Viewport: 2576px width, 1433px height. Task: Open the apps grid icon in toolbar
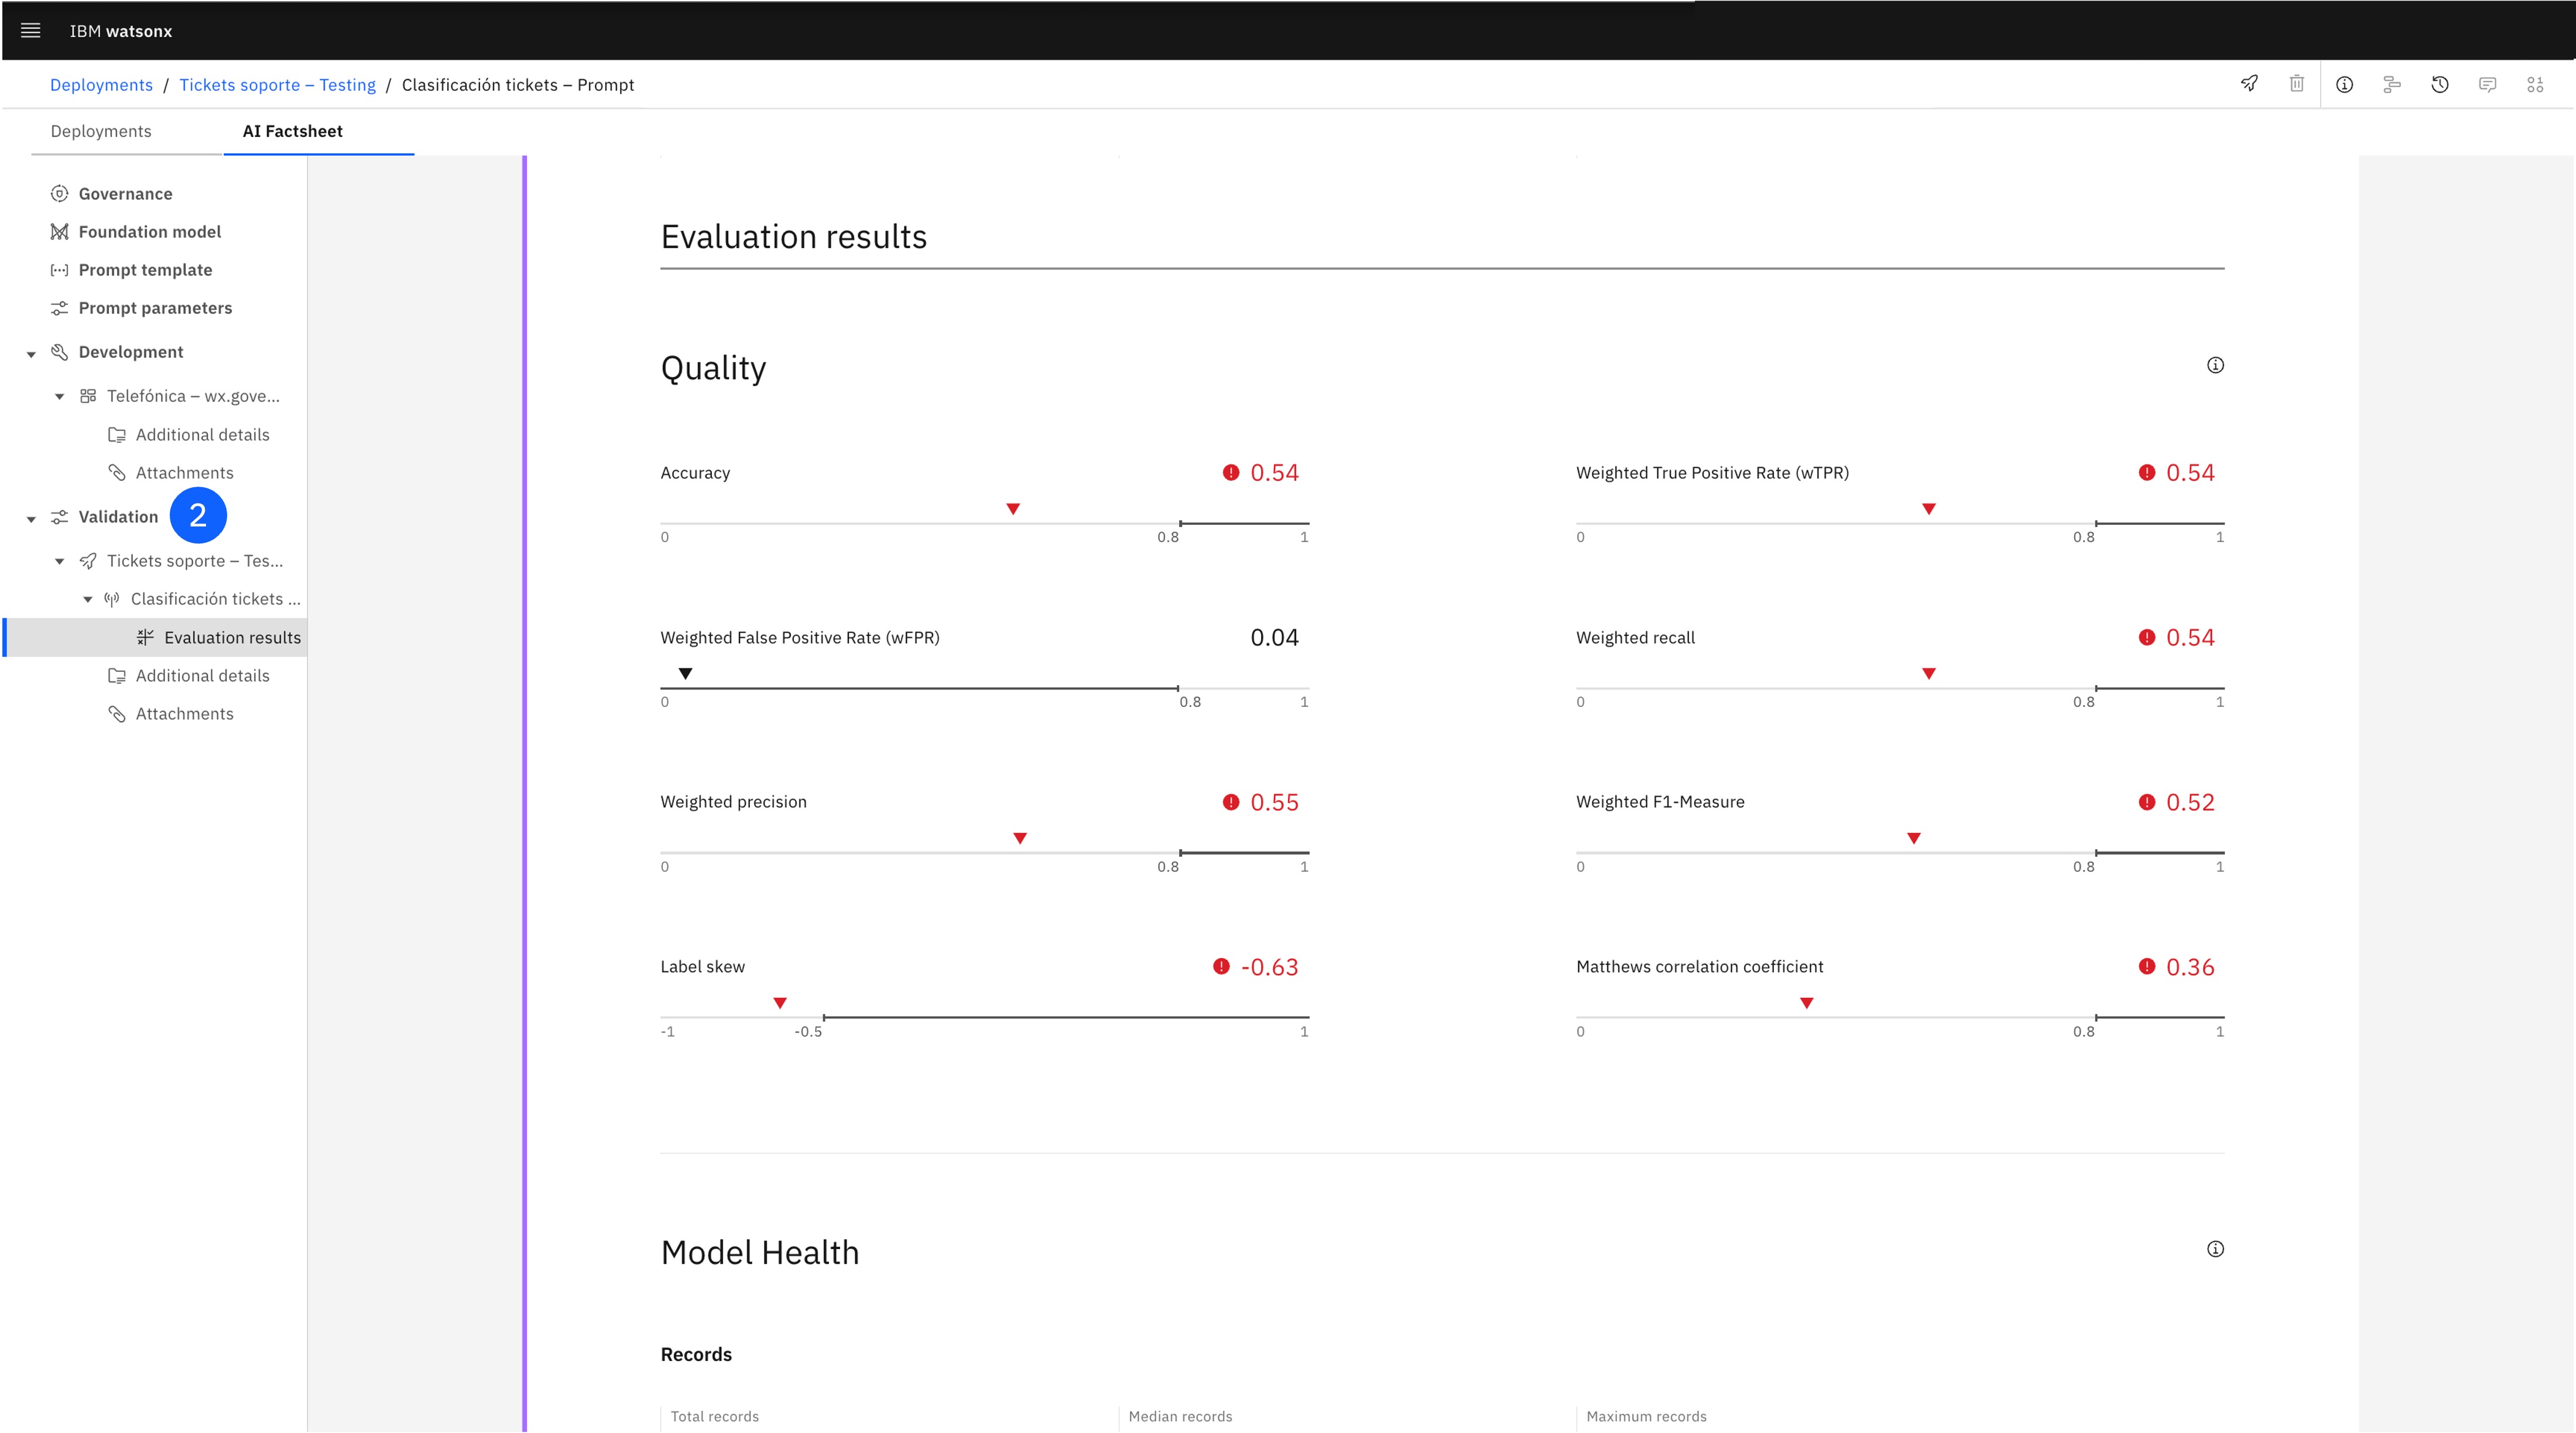pos(2535,85)
